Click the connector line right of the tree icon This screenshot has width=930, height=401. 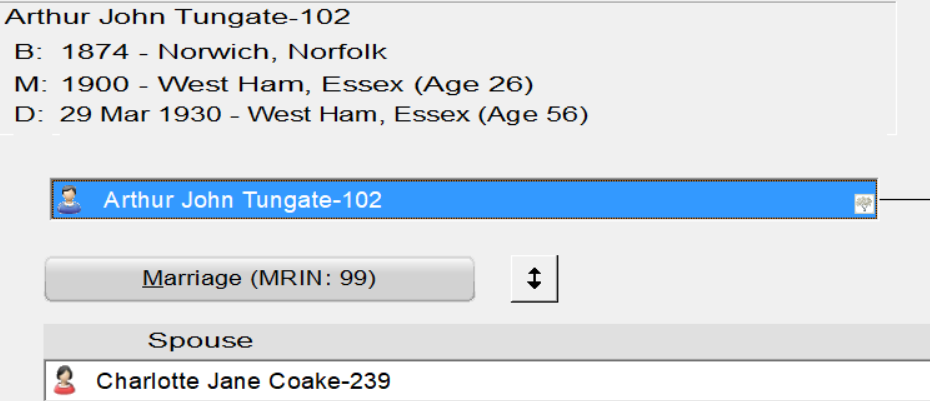click(x=904, y=200)
